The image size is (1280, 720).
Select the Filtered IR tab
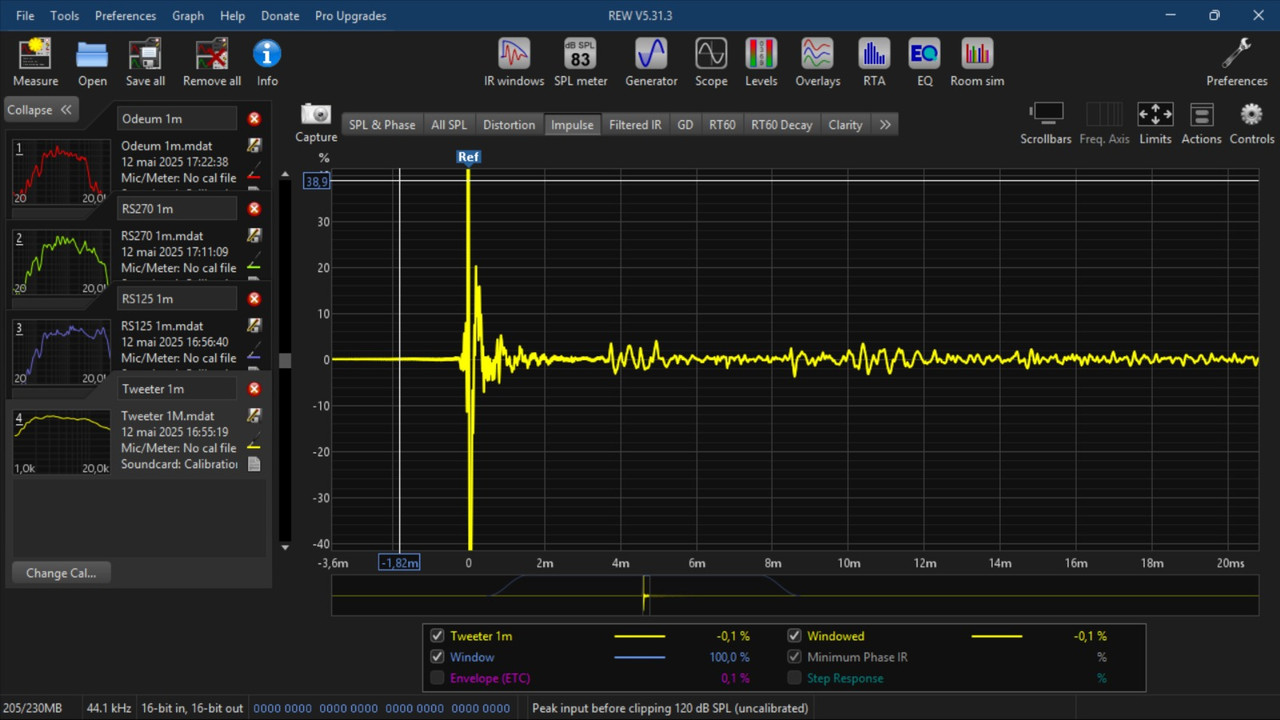point(635,125)
